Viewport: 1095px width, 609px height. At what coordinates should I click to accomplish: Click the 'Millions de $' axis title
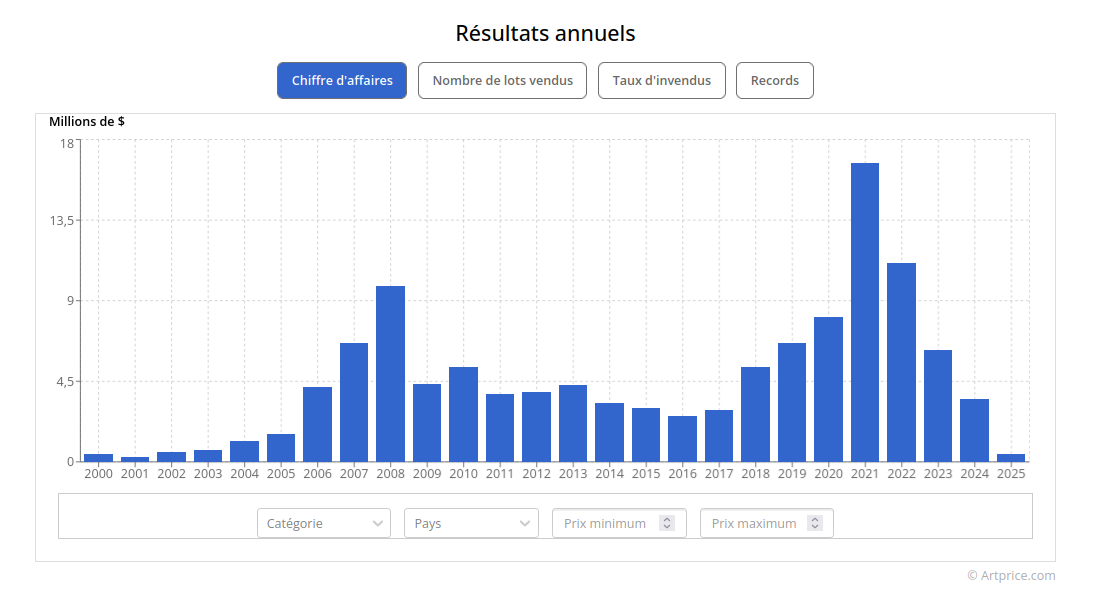pos(87,122)
